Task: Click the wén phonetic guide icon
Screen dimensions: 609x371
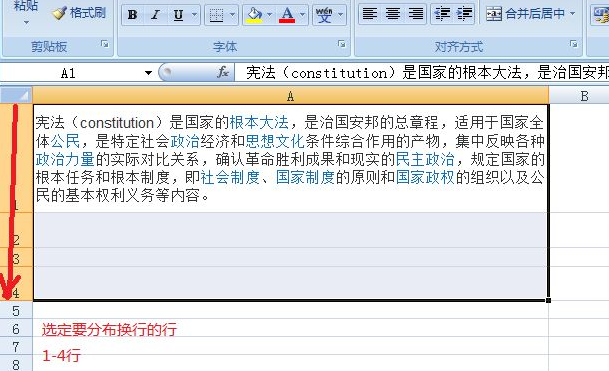Action: click(x=324, y=15)
